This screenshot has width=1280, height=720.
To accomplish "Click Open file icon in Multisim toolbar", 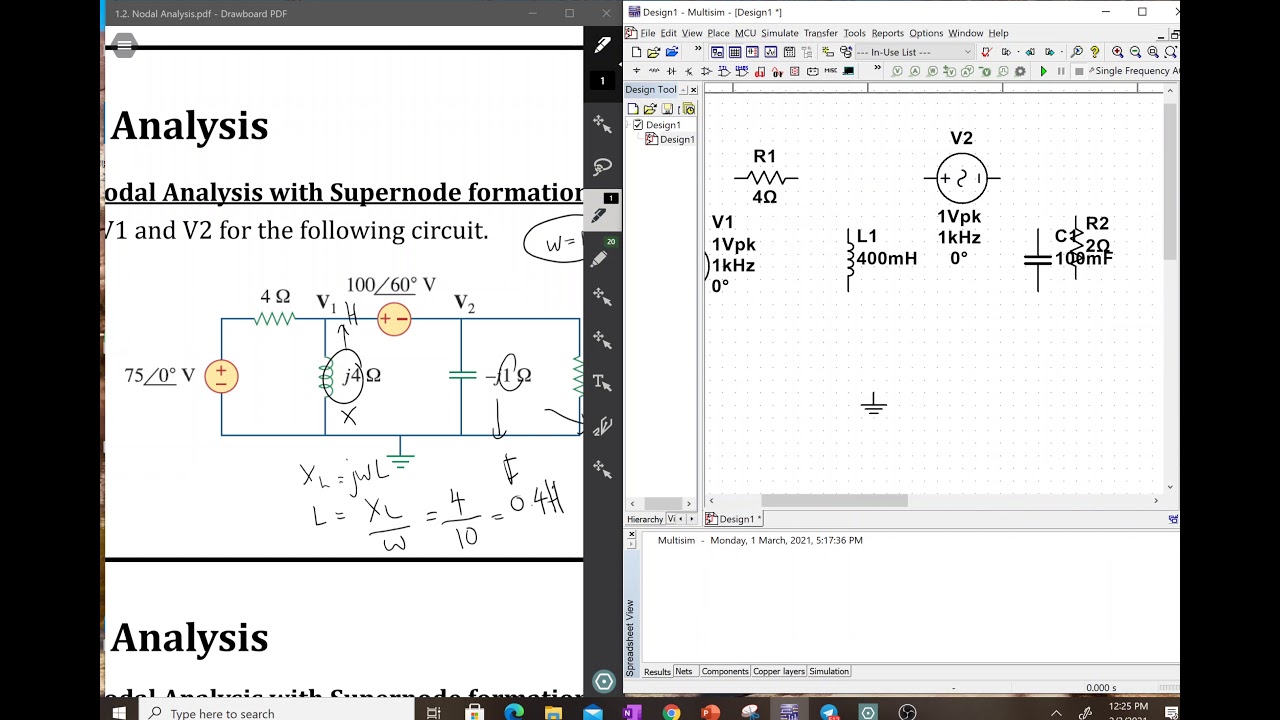I will 653,52.
